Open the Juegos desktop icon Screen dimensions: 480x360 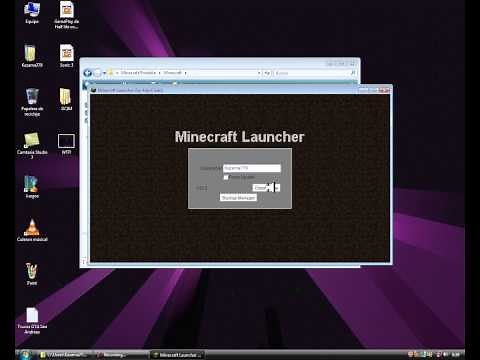tap(32, 187)
